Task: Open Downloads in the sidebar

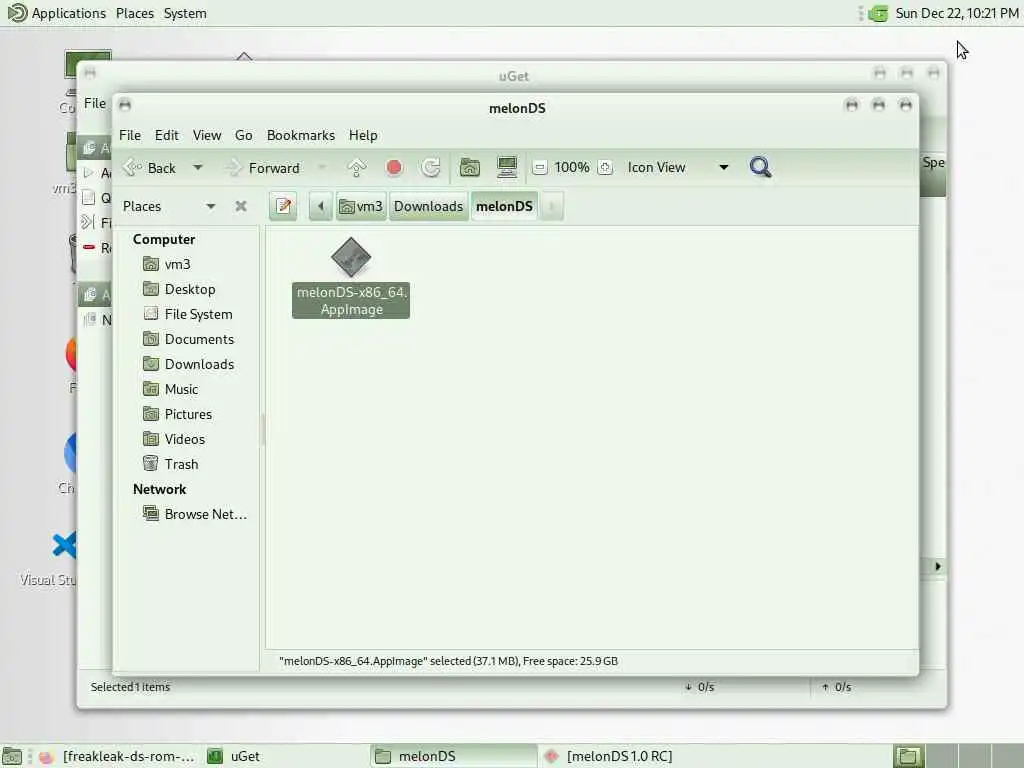Action: 189,364
